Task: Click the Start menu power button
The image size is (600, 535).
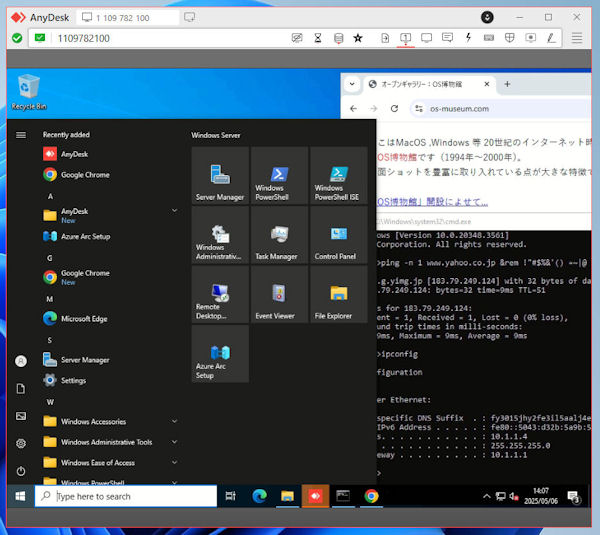Action: (x=21, y=470)
